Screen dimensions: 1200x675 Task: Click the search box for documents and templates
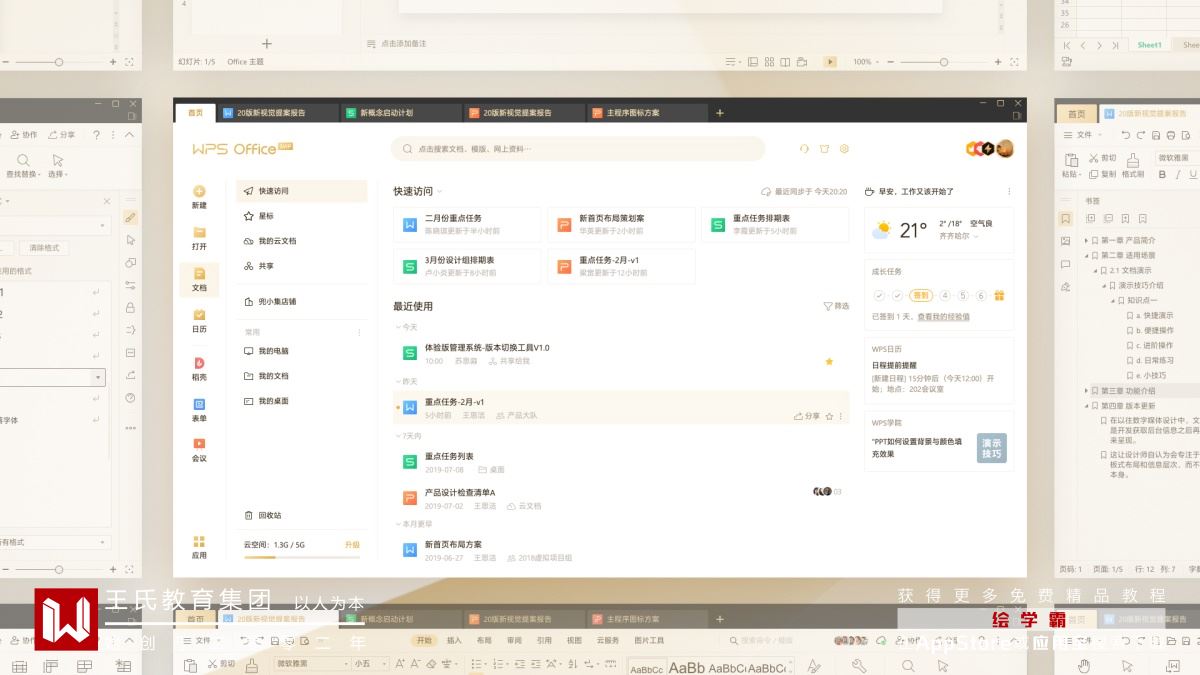(x=578, y=149)
